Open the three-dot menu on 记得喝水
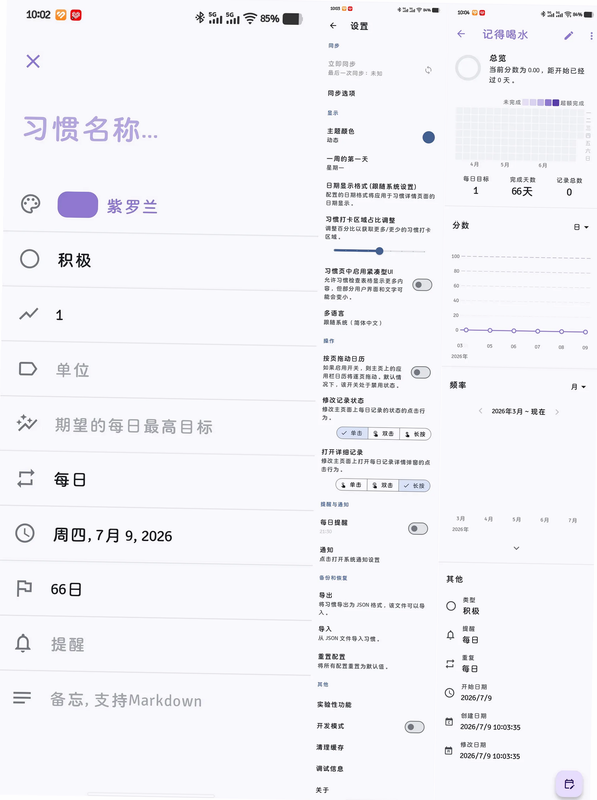 pos(591,36)
